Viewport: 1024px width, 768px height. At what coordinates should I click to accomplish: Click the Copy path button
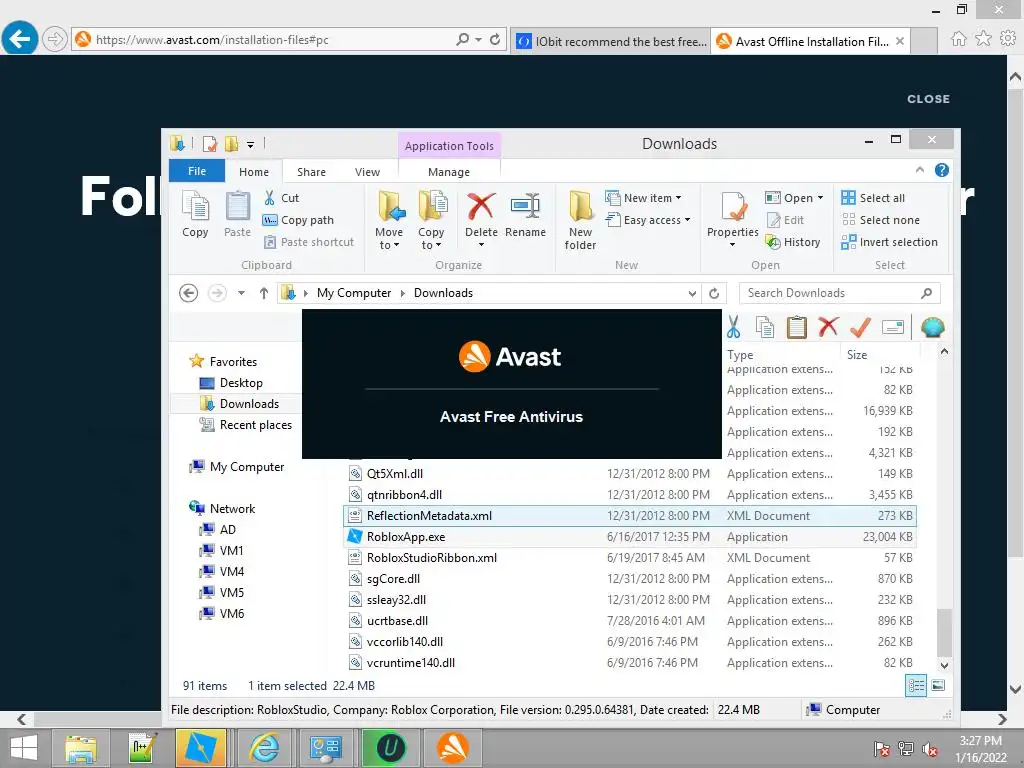[x=298, y=220]
